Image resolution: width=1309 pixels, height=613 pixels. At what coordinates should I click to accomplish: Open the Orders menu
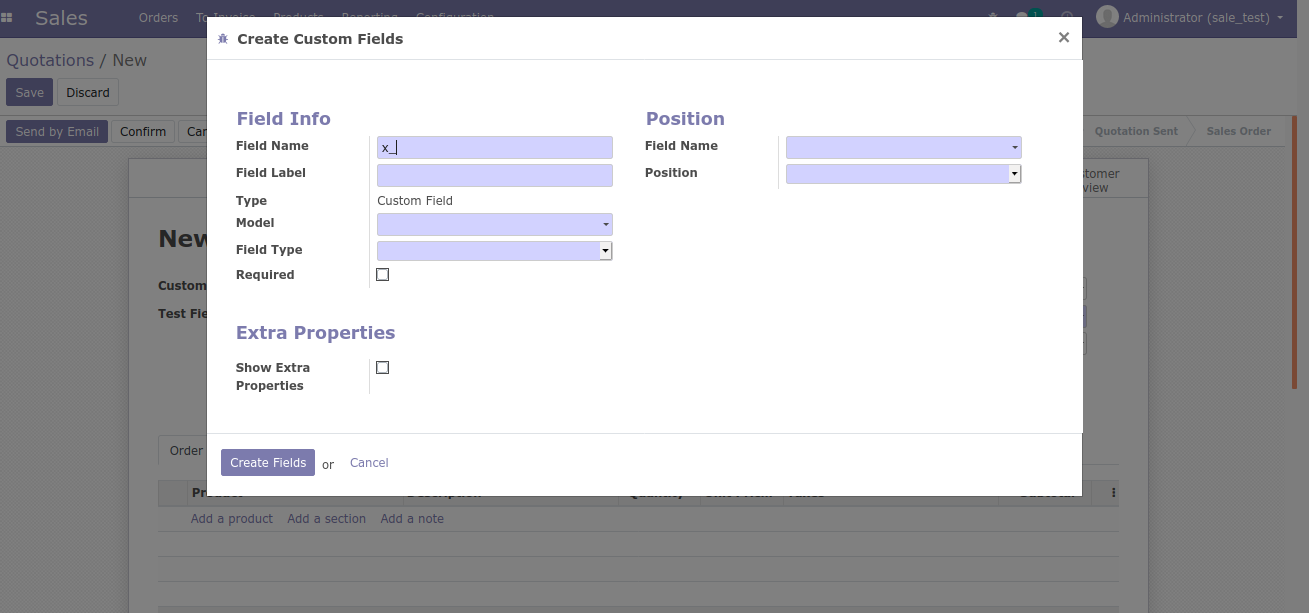coord(158,17)
